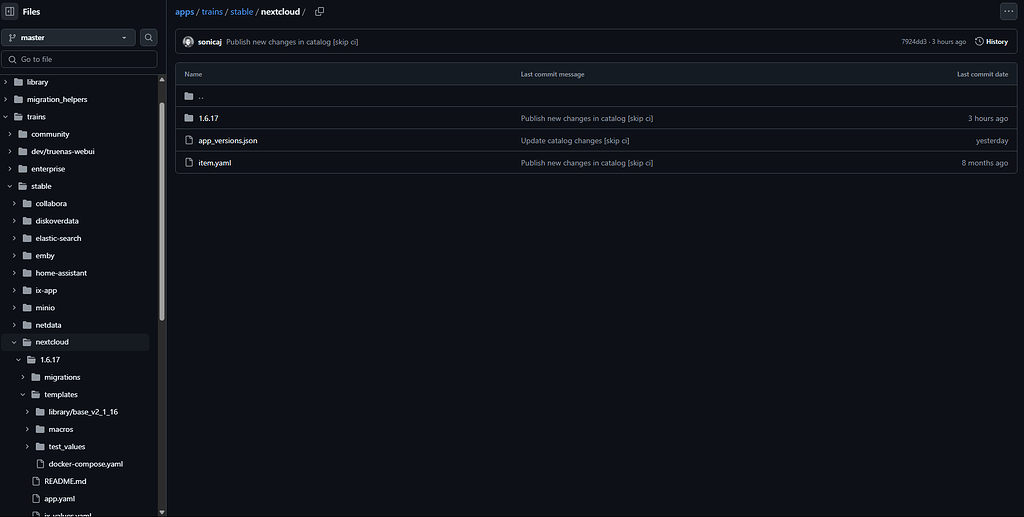Select home-assistant folder in tree
The width and height of the screenshot is (1024, 517).
[x=61, y=273]
